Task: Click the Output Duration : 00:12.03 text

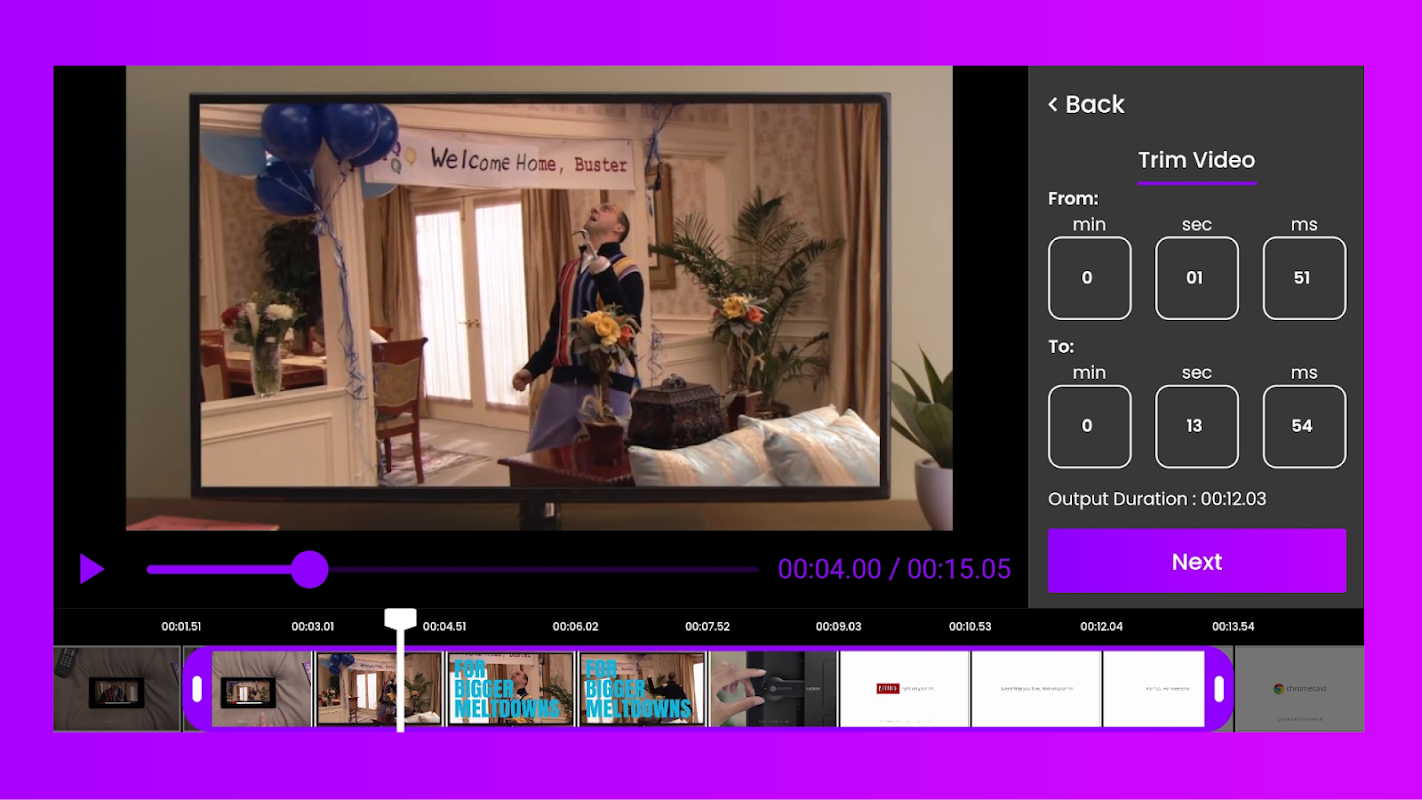Action: [x=1157, y=499]
